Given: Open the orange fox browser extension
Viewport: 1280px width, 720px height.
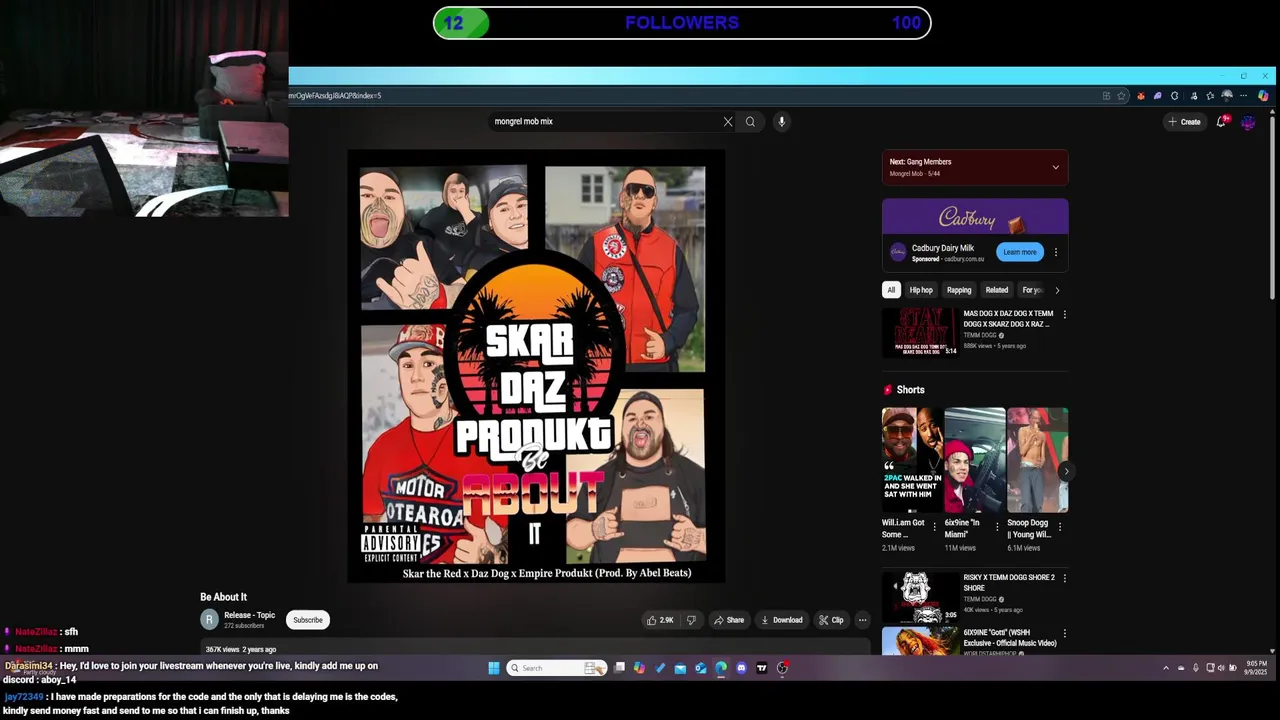Looking at the screenshot, I should coord(1141,96).
